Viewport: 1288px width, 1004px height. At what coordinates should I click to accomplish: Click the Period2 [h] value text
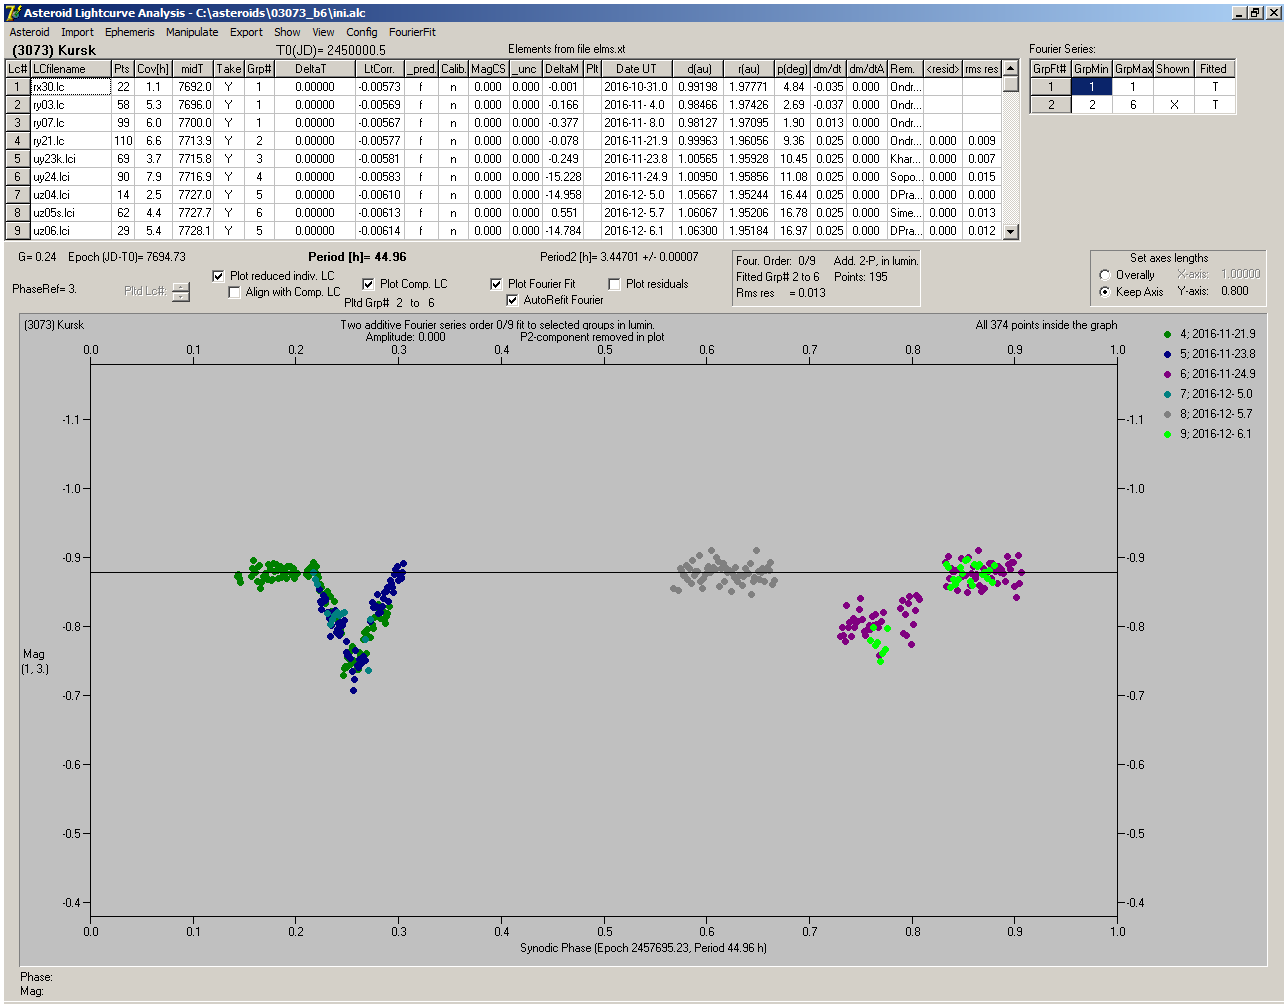click(x=618, y=257)
